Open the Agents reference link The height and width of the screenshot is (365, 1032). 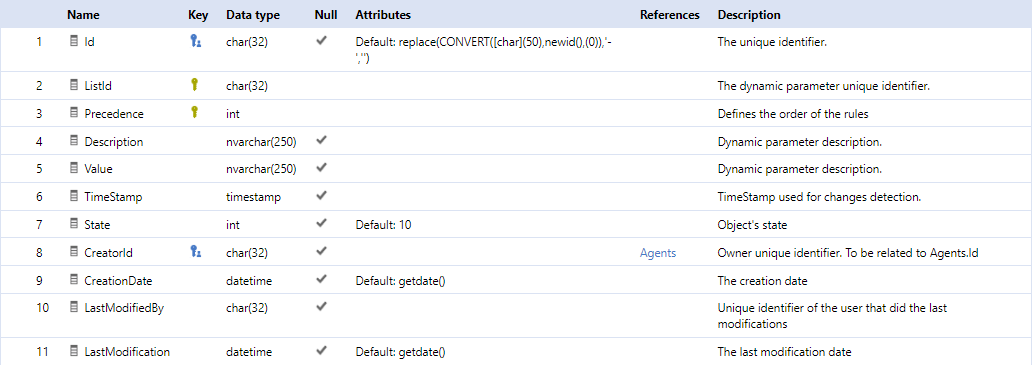(658, 253)
